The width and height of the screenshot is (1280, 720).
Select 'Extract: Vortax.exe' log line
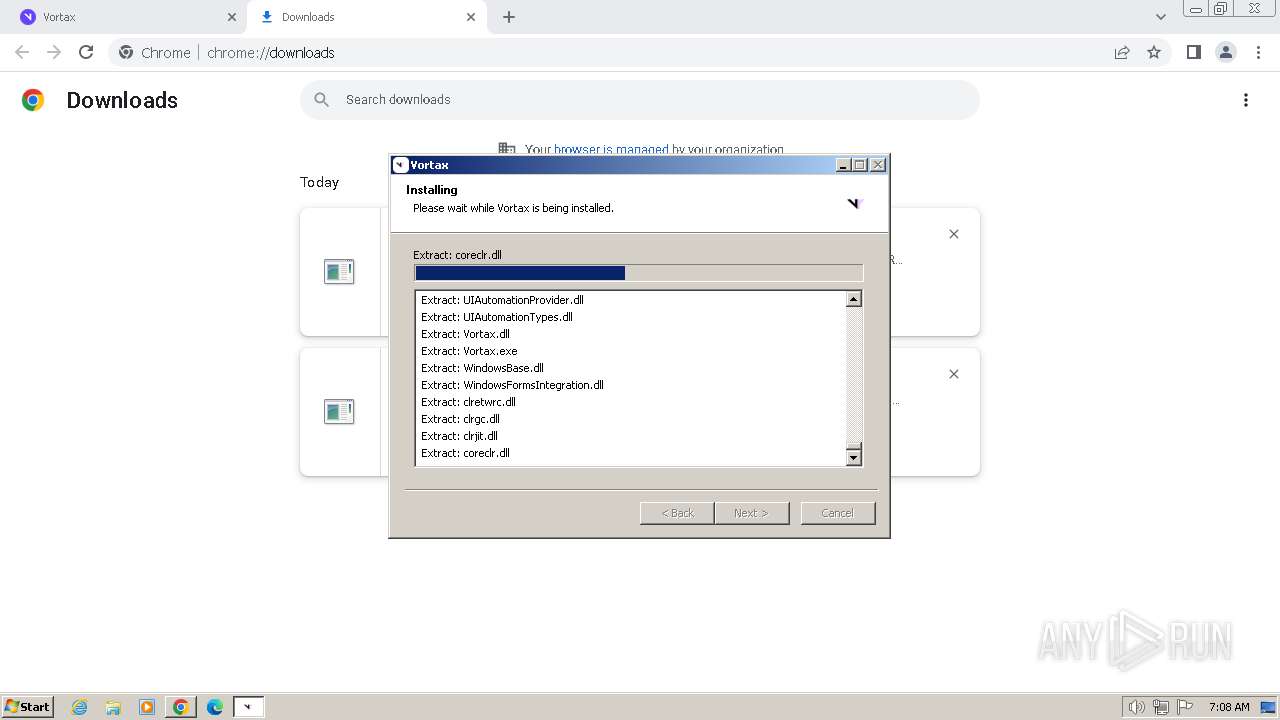(469, 351)
